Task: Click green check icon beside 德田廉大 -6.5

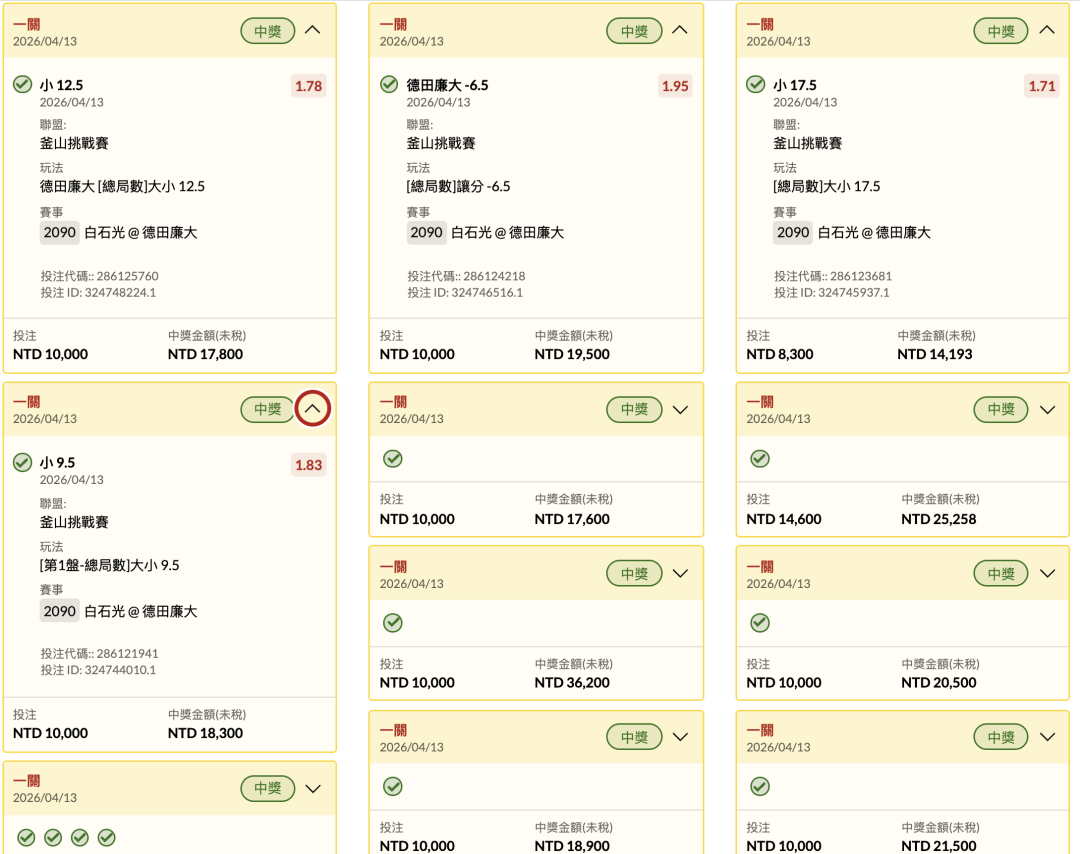Action: click(389, 84)
